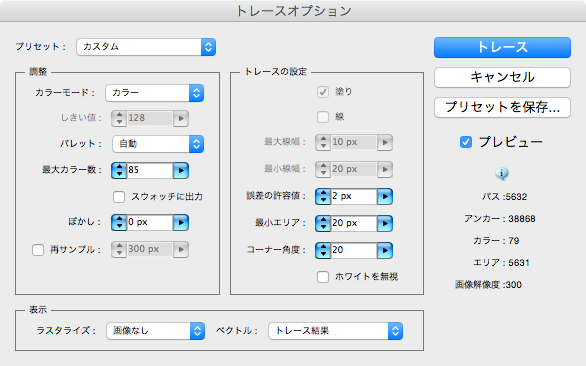Click the info tooltip icon under プレビュー

tap(502, 173)
